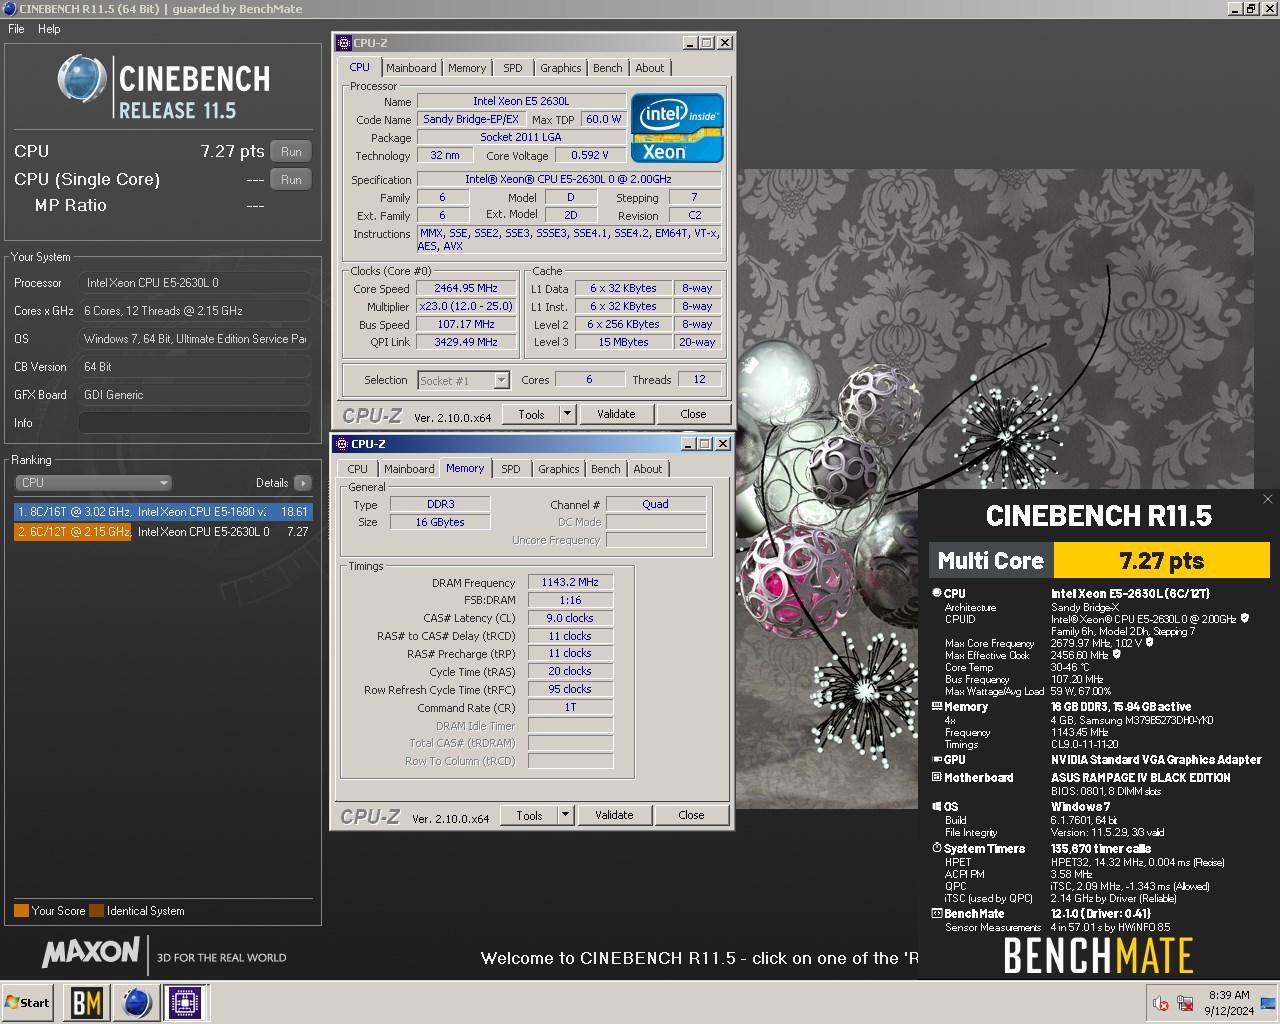Click the CPUID verified shield icon
1280x1024 pixels.
click(x=1245, y=619)
